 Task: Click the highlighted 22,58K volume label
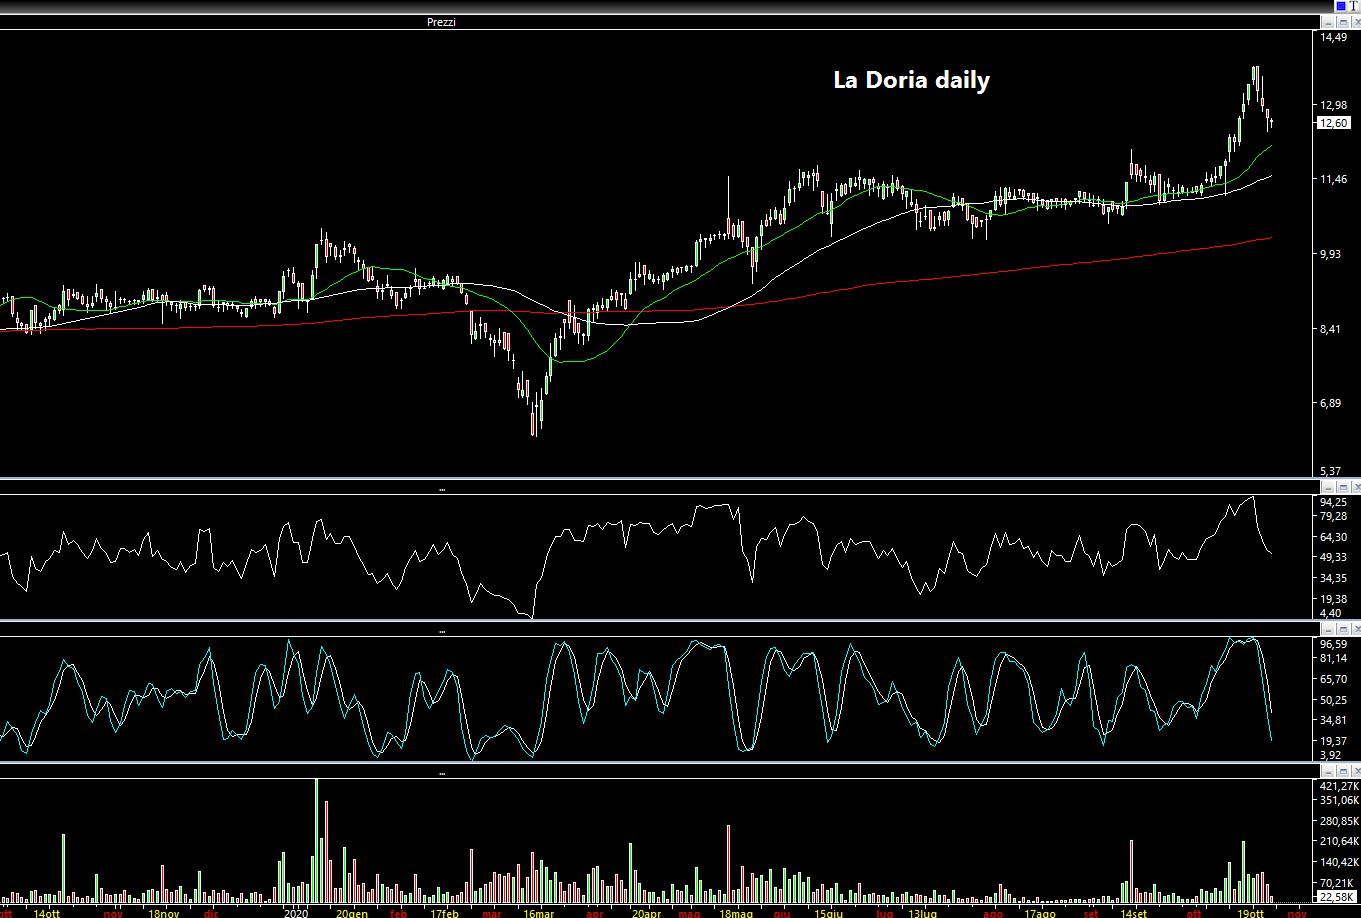pos(1338,896)
